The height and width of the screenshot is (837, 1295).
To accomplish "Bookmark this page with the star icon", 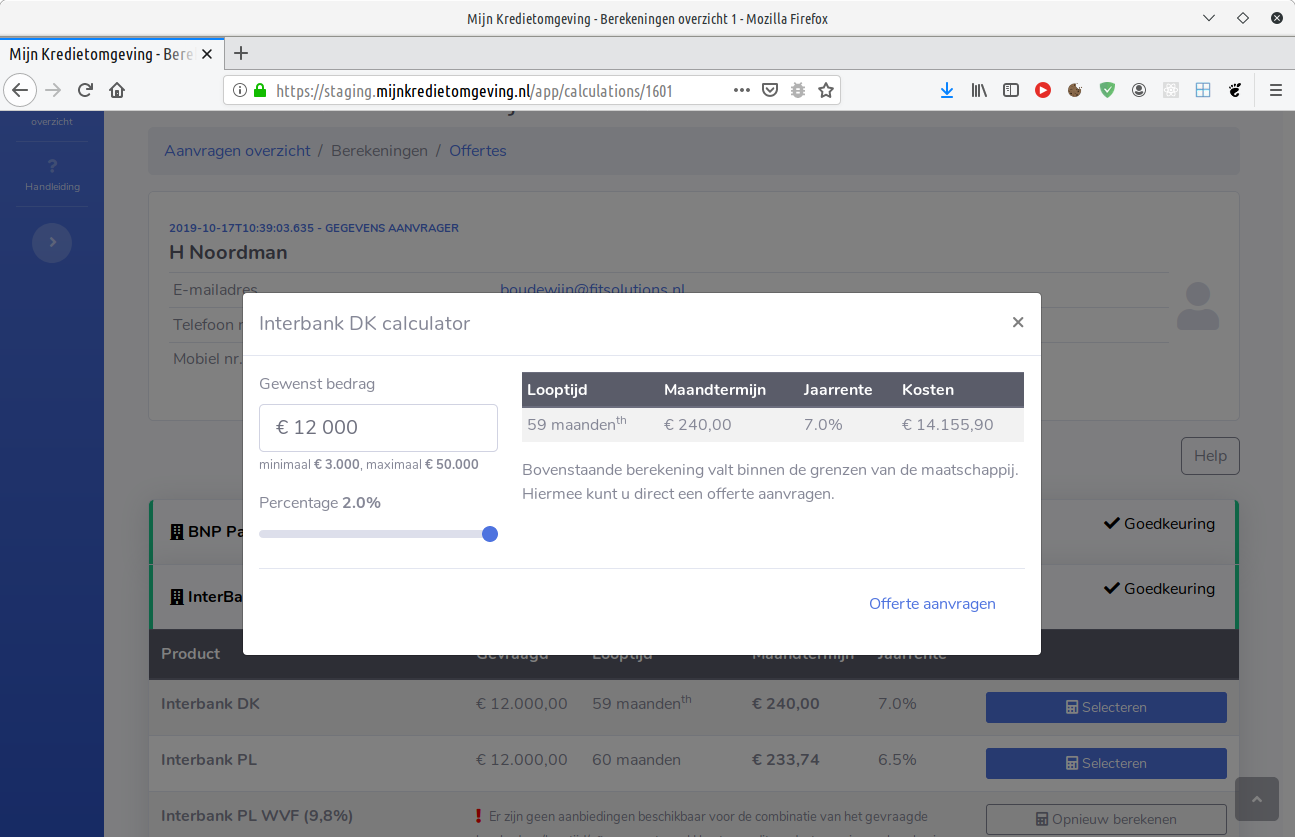I will coord(826,90).
